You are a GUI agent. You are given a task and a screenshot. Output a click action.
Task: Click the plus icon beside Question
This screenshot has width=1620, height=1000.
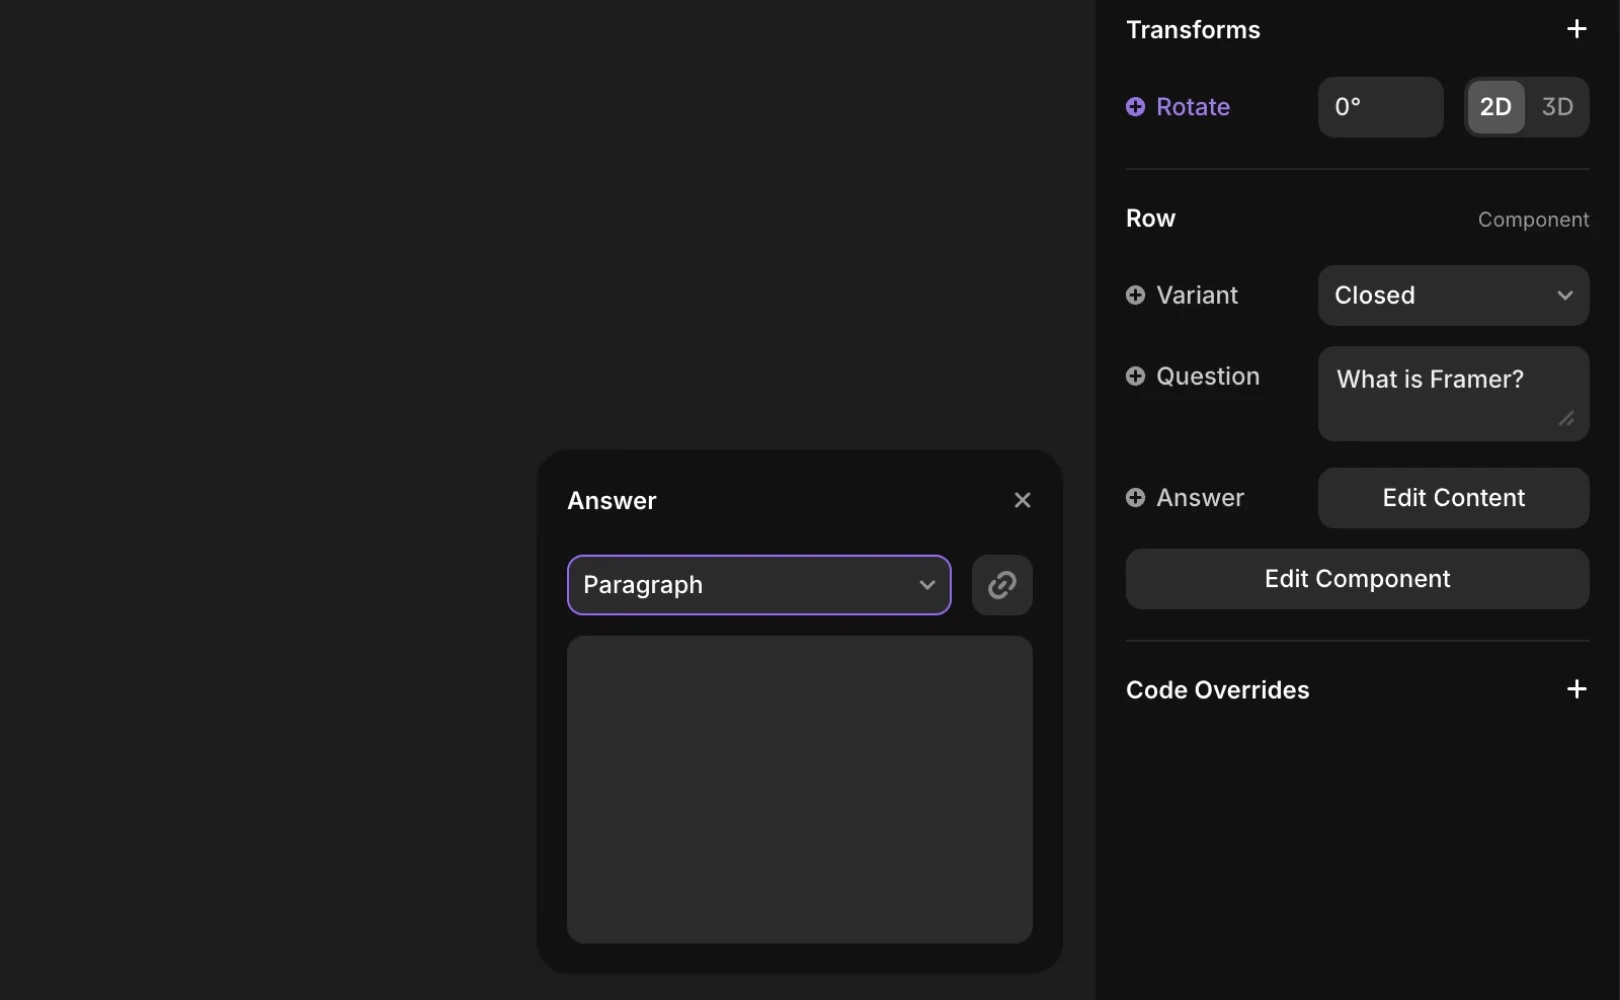click(x=1135, y=376)
